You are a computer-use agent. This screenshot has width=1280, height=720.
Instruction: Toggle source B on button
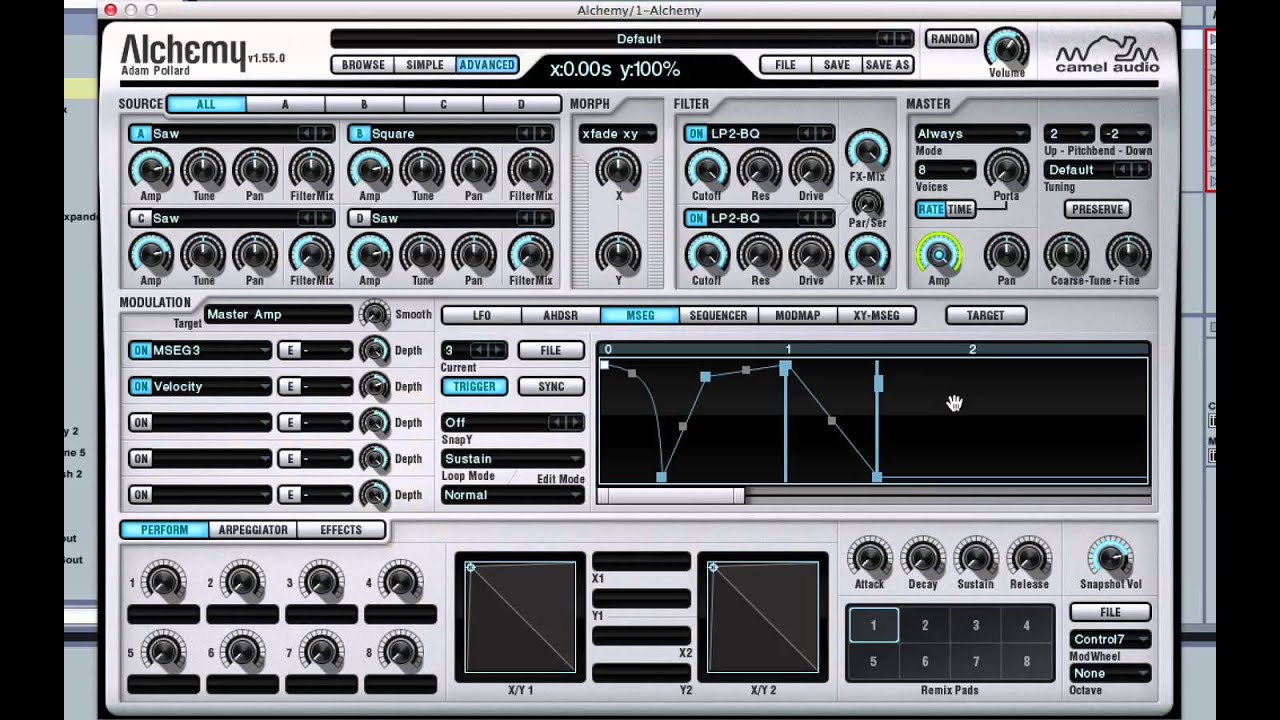click(359, 134)
